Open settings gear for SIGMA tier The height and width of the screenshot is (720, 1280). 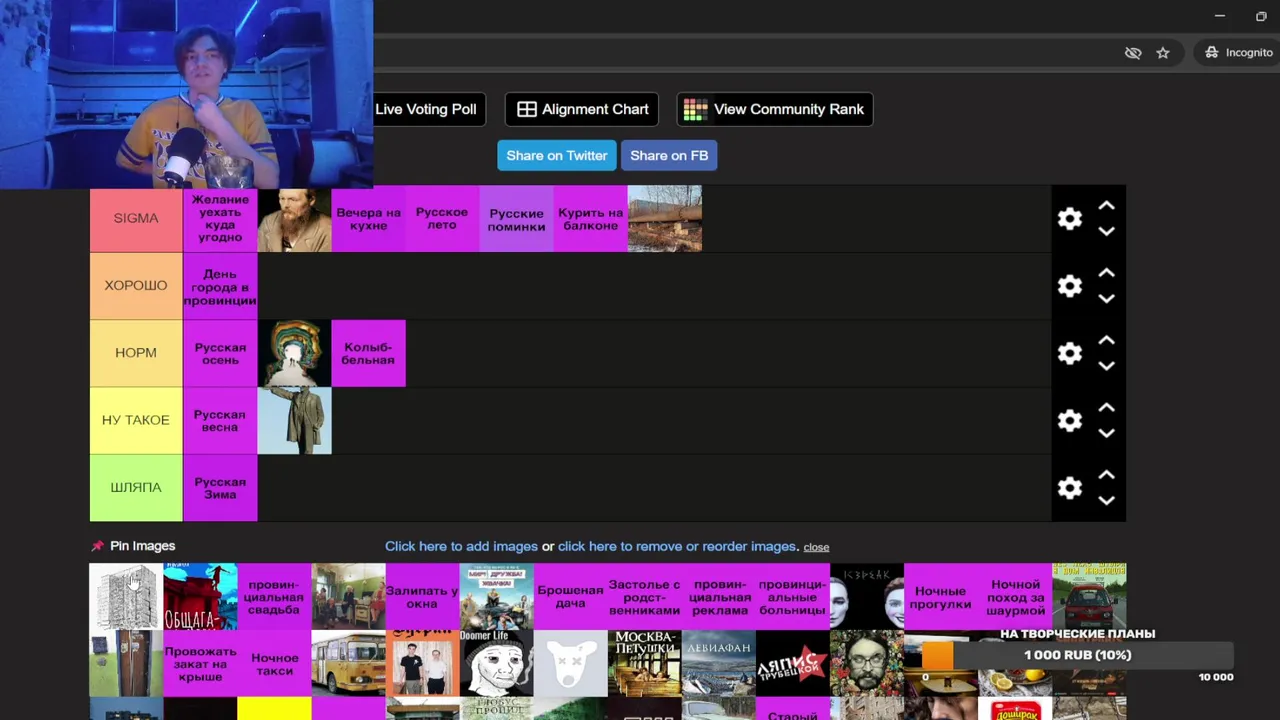(x=1070, y=219)
